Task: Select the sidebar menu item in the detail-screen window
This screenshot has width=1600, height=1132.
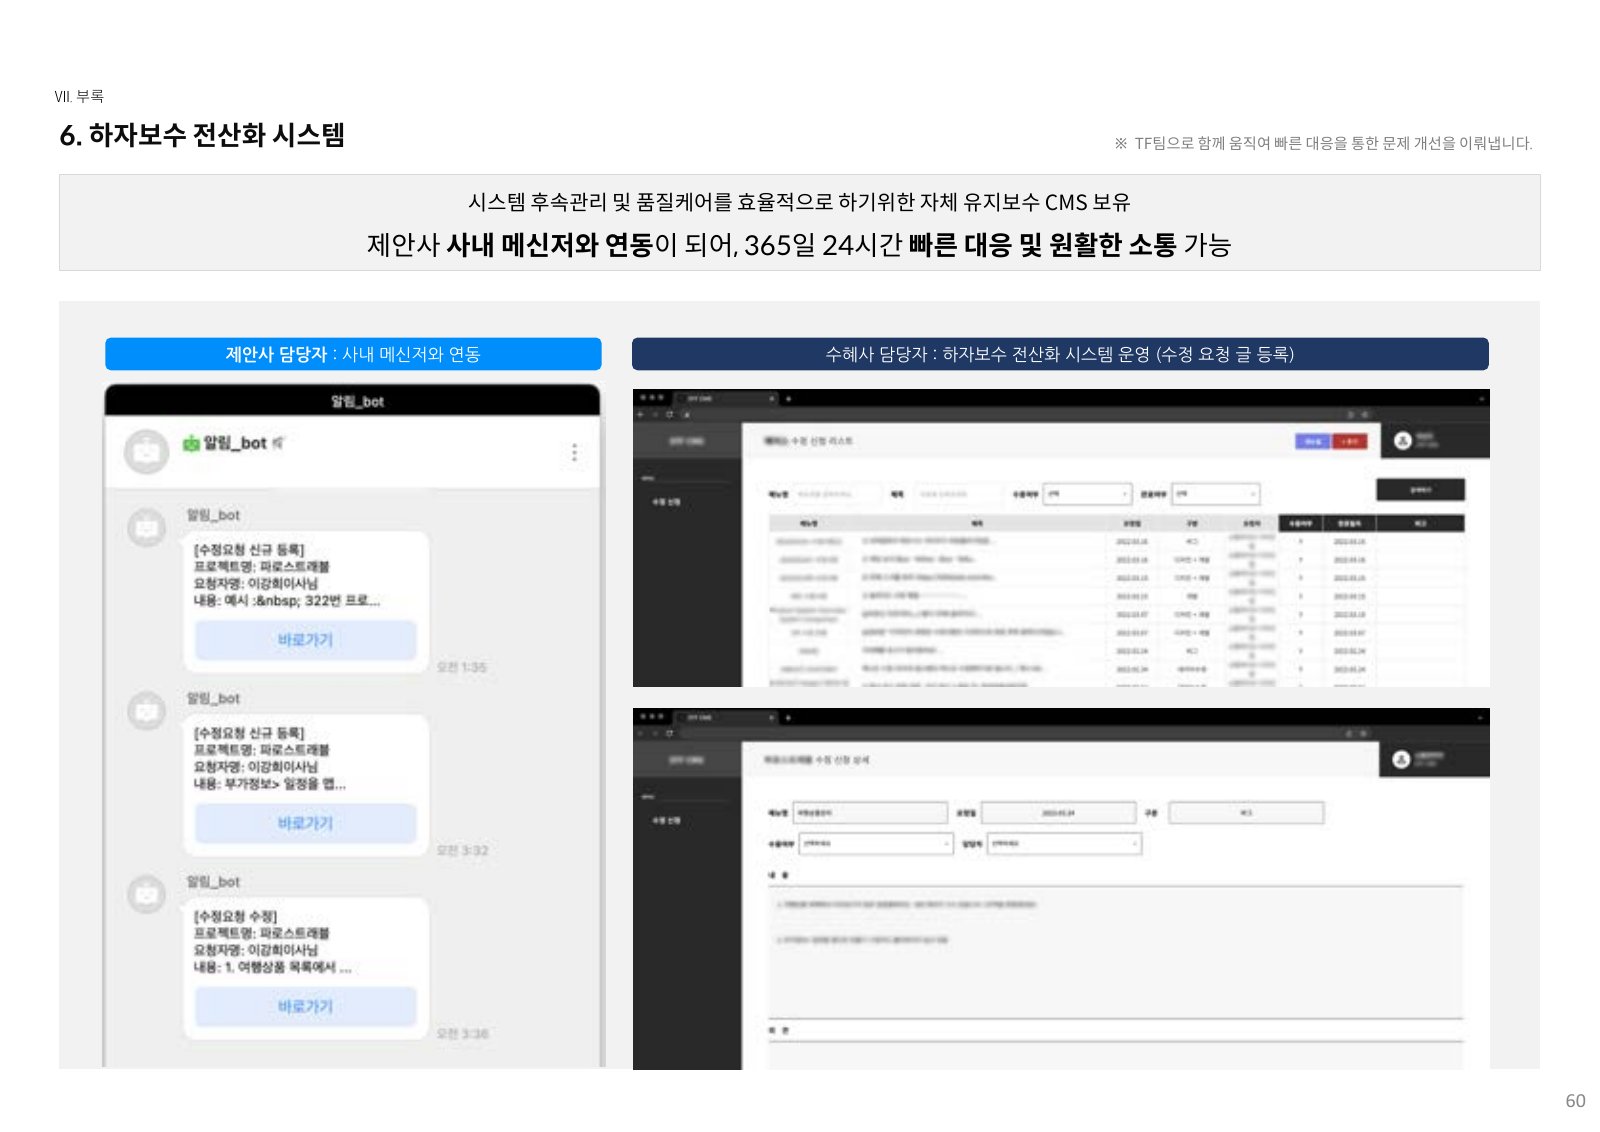Action: [x=667, y=820]
